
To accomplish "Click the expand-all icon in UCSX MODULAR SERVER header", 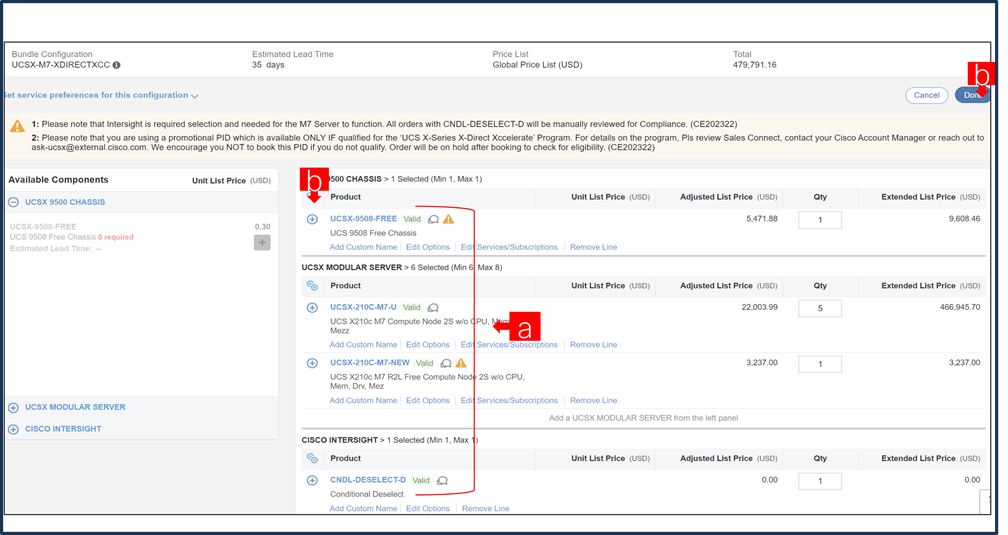I will pos(312,286).
